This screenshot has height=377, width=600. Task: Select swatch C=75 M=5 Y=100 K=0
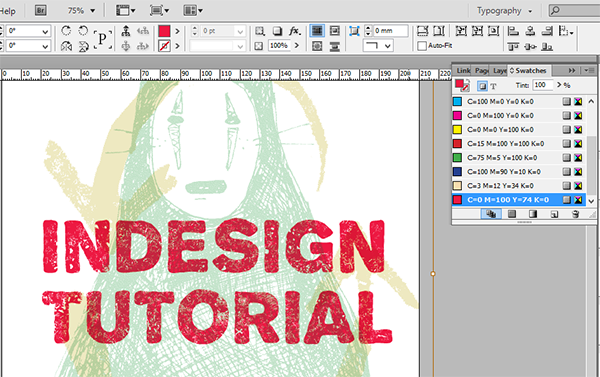point(518,158)
